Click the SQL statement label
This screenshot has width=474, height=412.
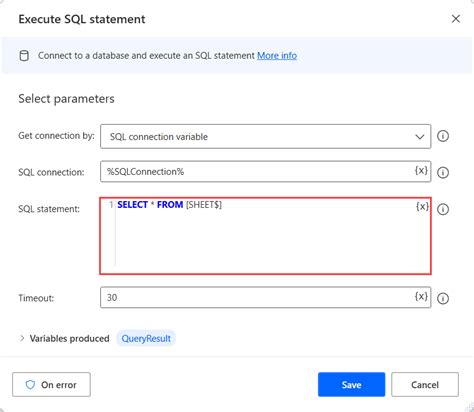49,209
